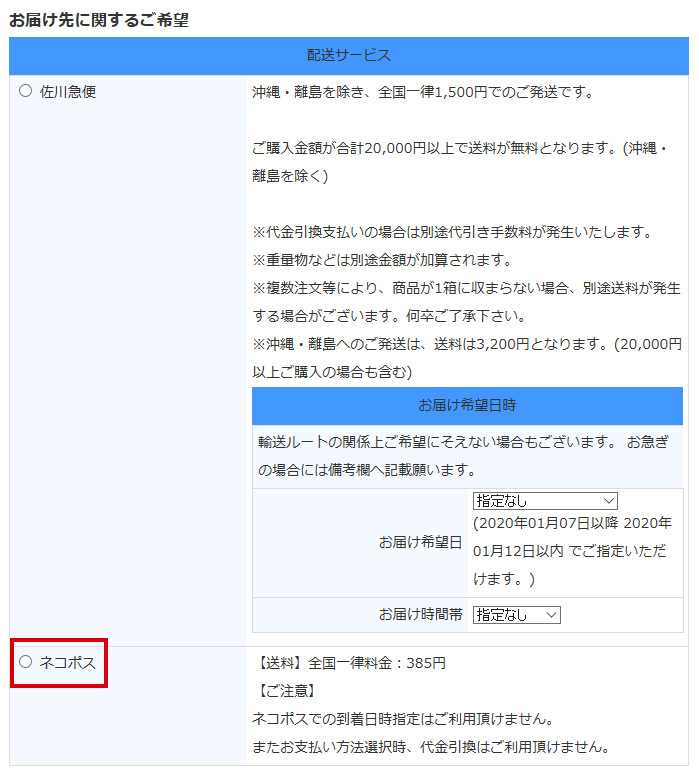This screenshot has height=773, width=699.
Task: Click the 代金引換支払い fee note
Action: [x=453, y=232]
